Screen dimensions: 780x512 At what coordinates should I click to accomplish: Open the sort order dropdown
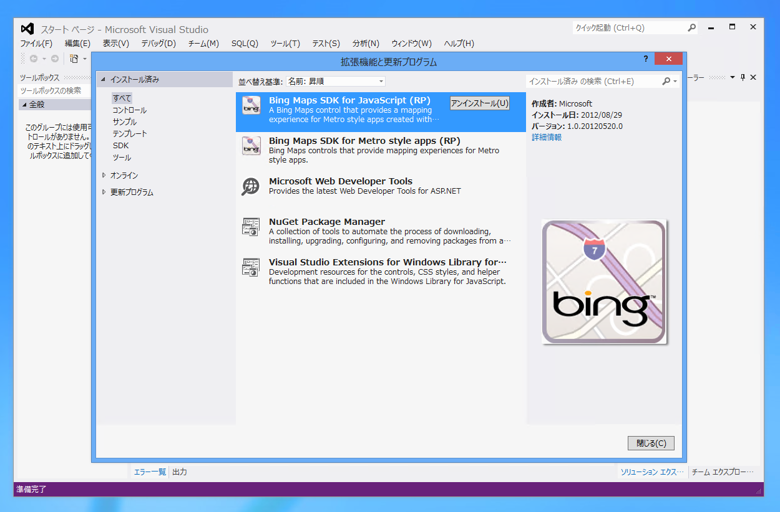pos(336,81)
